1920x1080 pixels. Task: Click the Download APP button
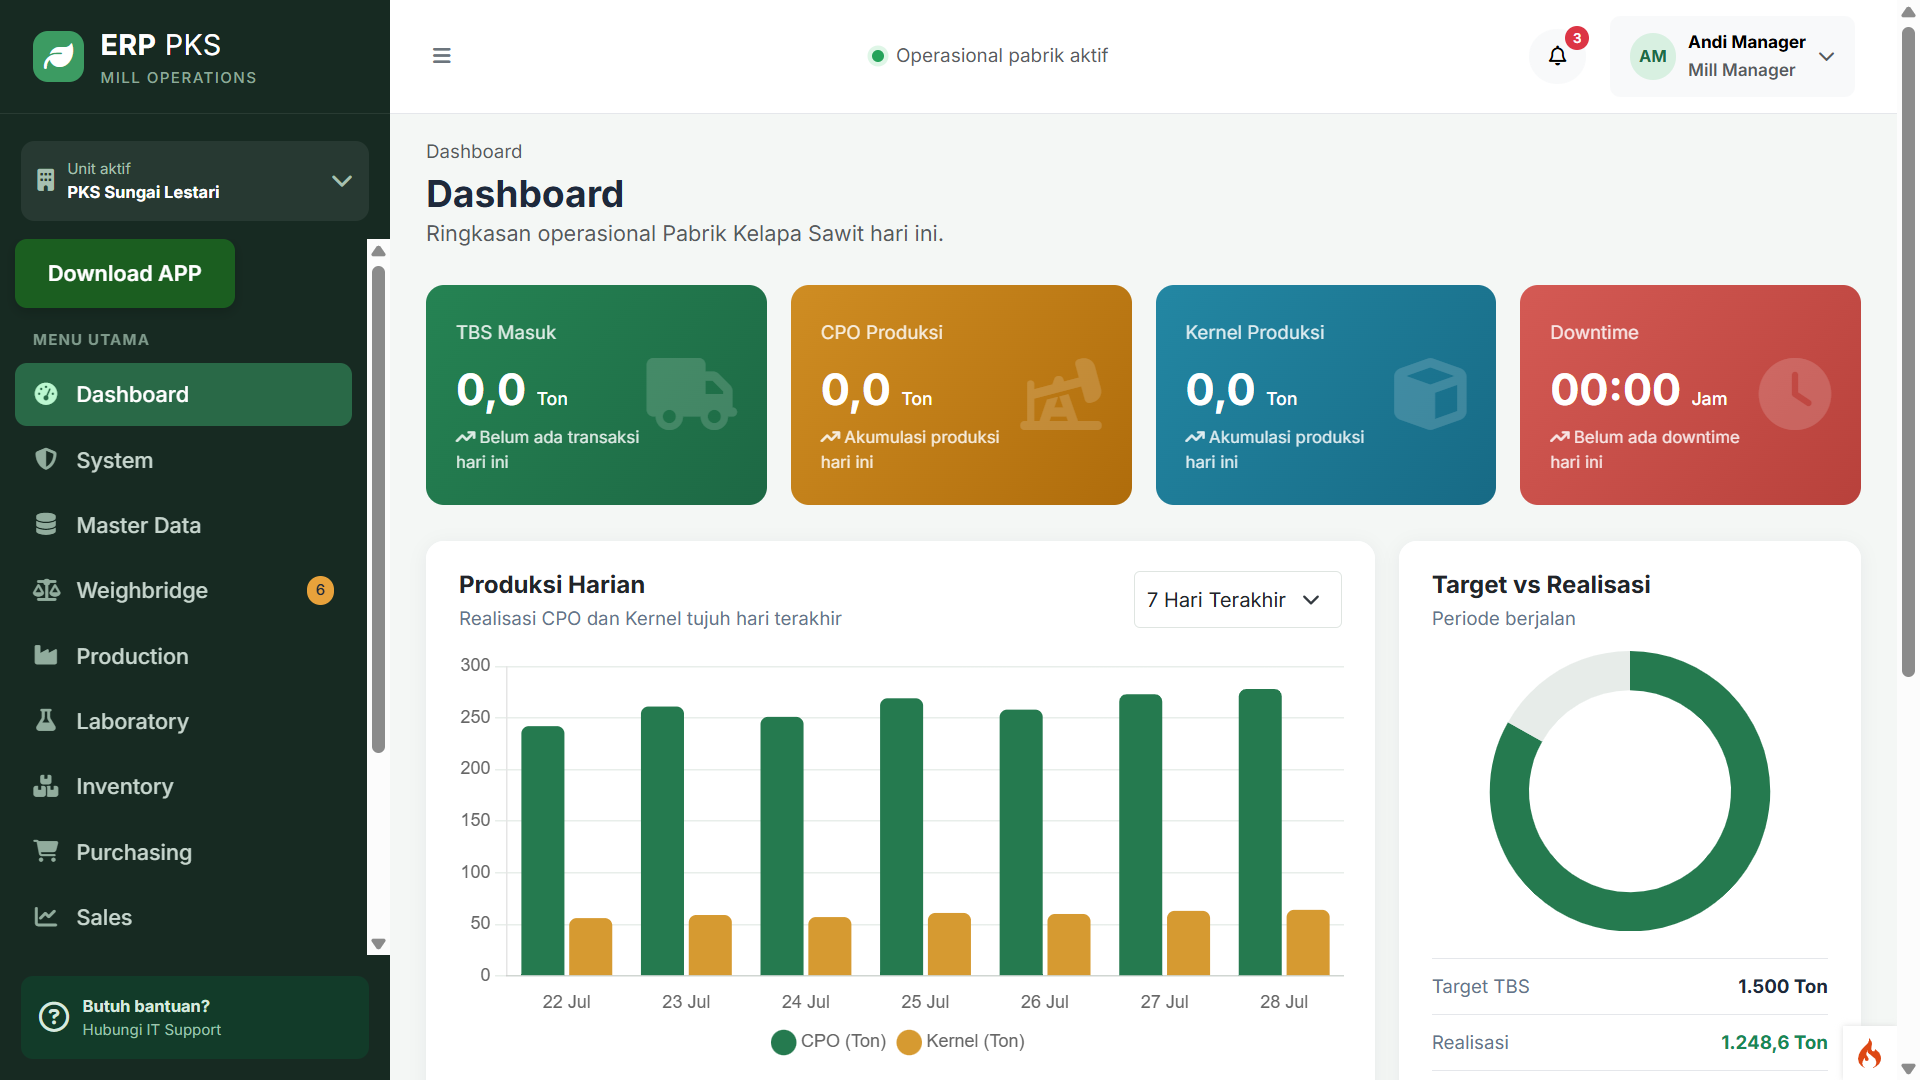tap(125, 273)
